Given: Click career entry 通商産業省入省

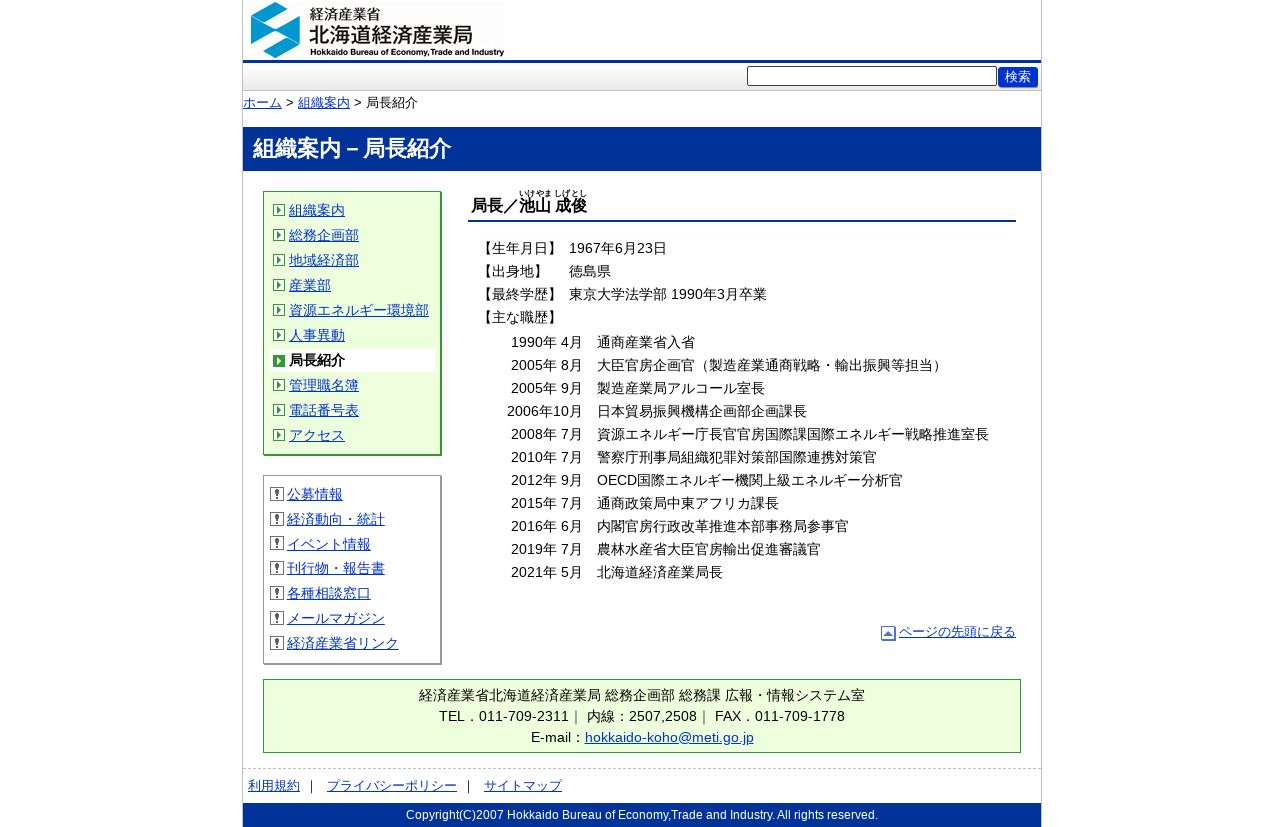Looking at the screenshot, I should (x=646, y=342).
